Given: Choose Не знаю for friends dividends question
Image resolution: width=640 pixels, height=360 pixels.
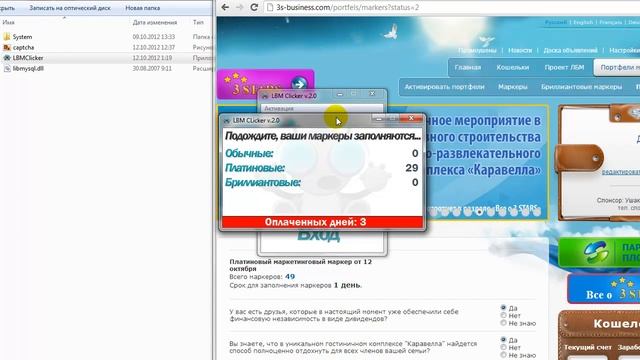Looking at the screenshot, I should (x=503, y=323).
